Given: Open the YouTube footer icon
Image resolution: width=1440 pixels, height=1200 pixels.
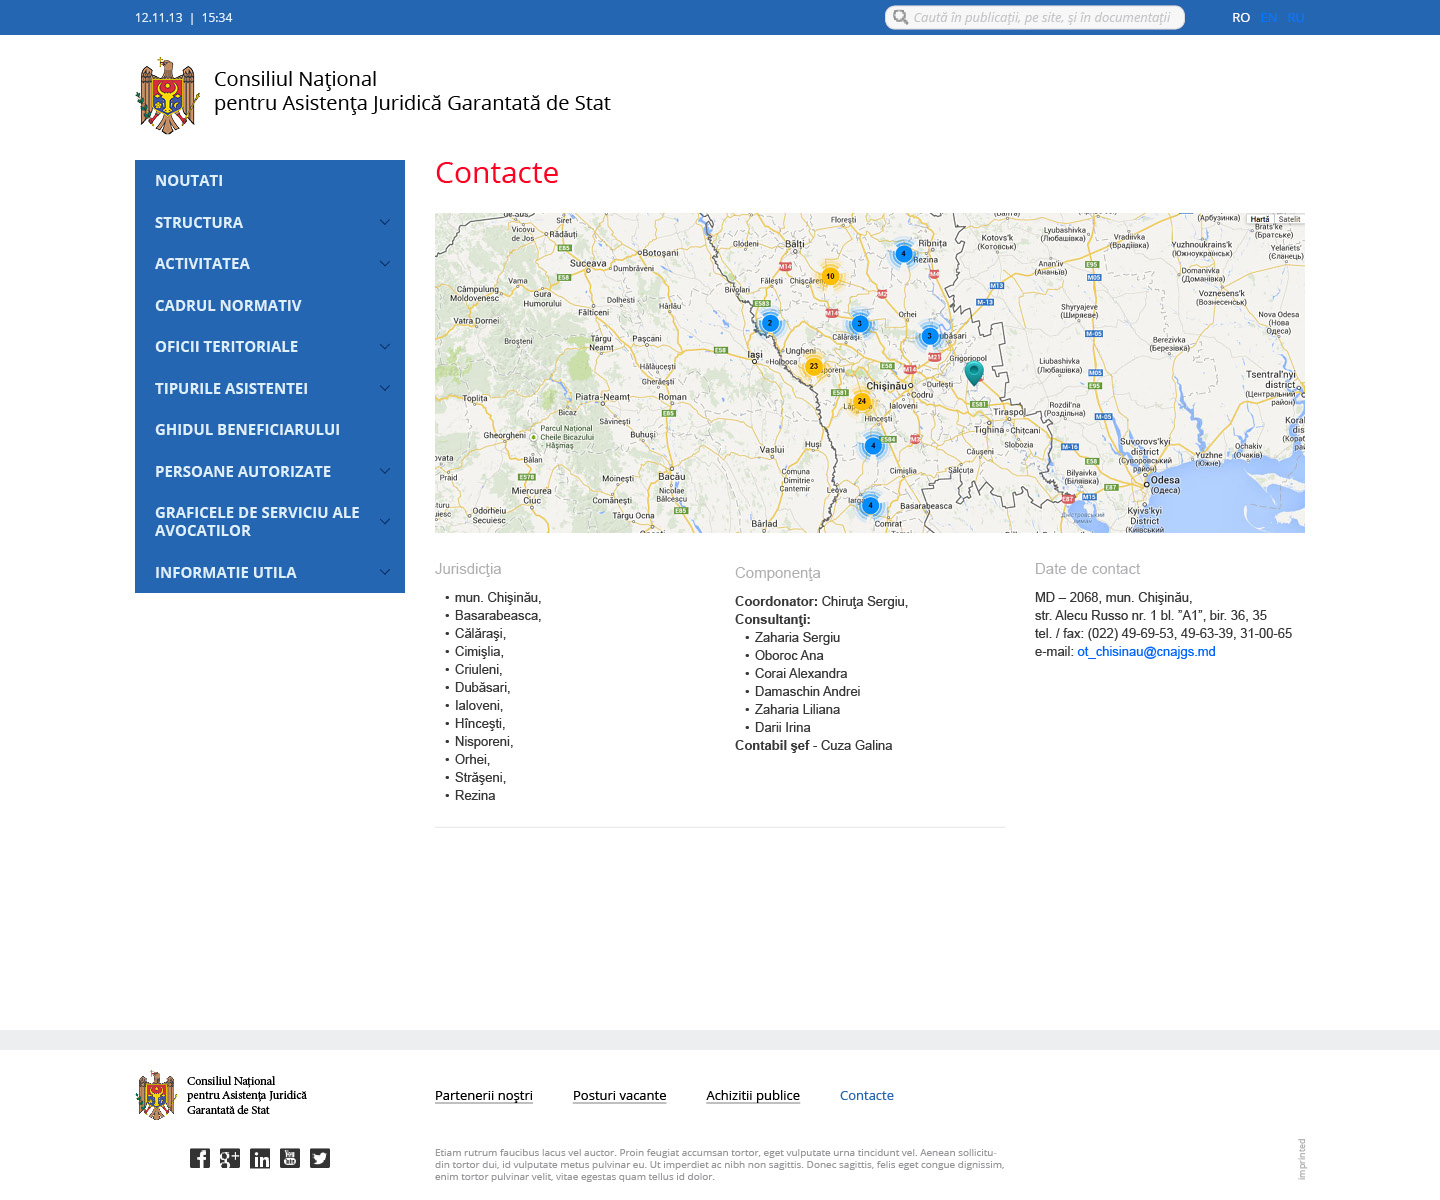Looking at the screenshot, I should 290,1158.
